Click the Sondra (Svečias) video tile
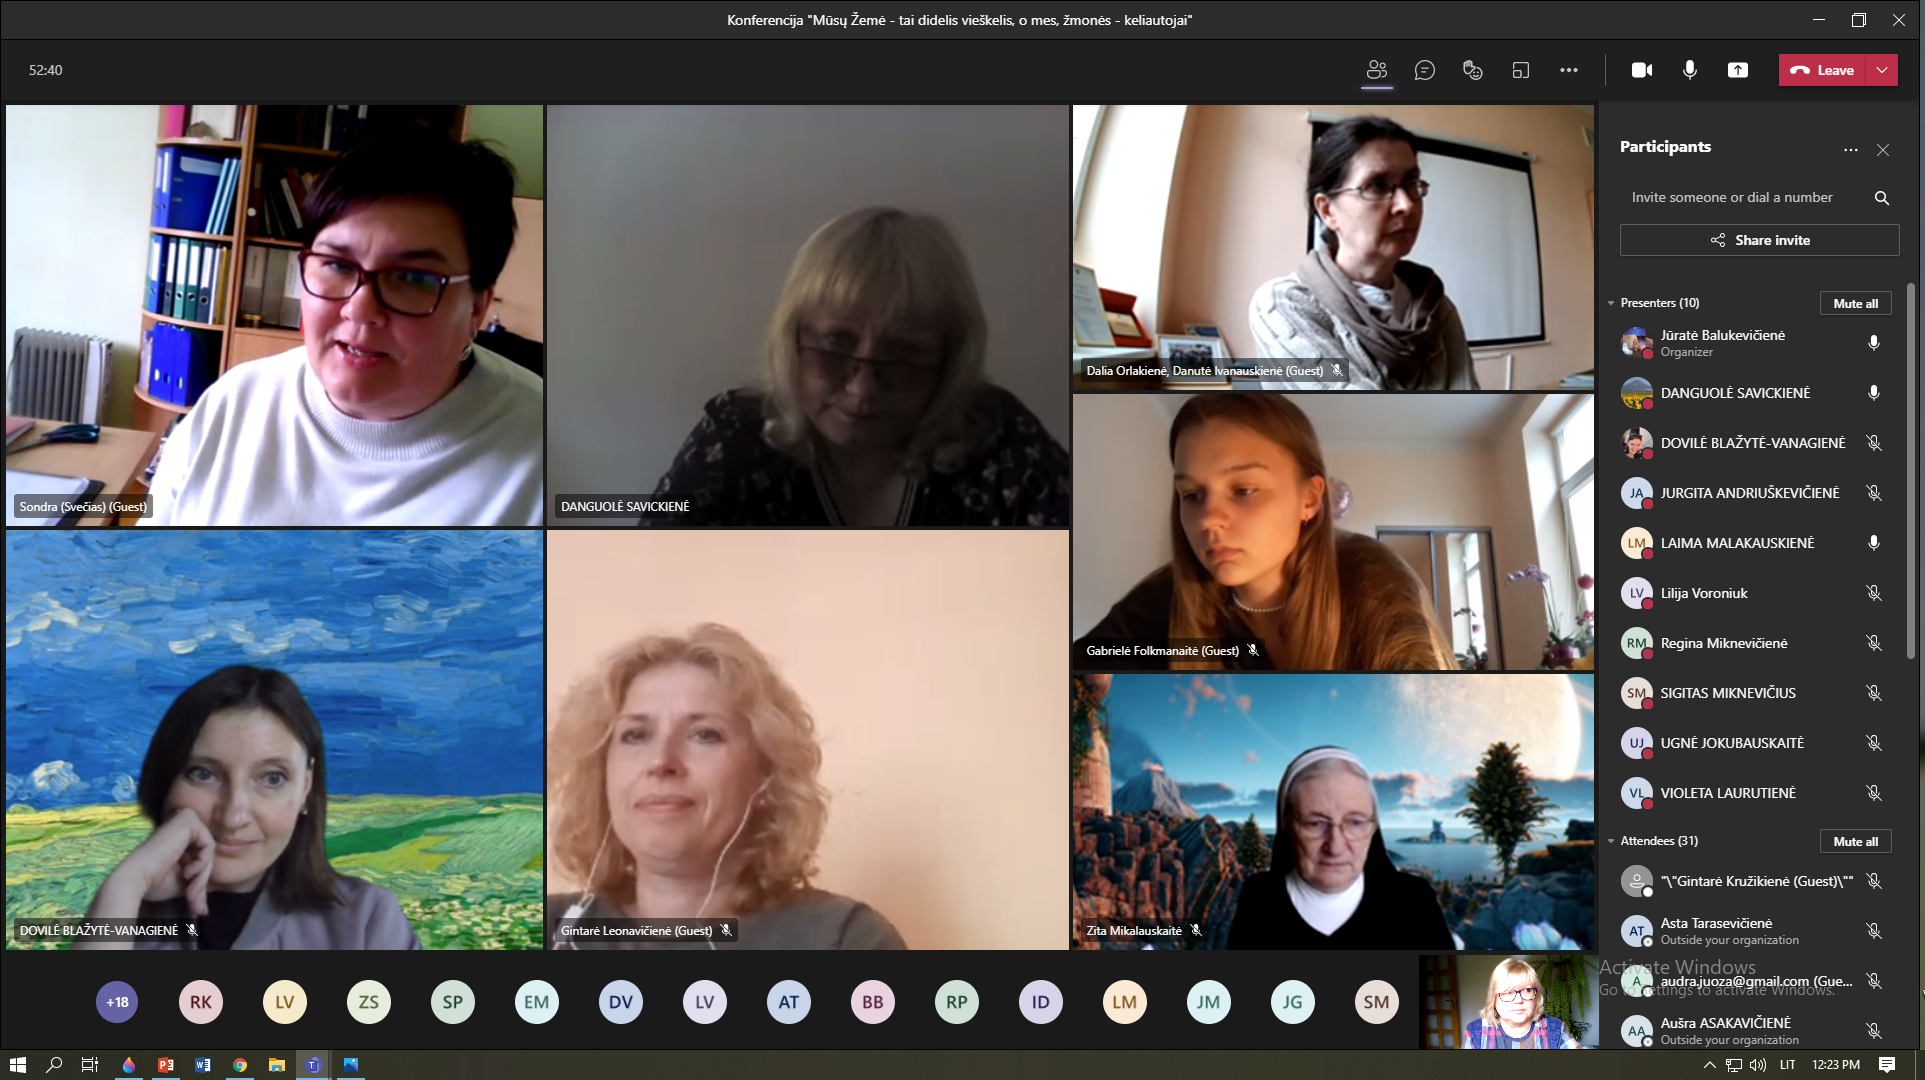 pos(274,315)
